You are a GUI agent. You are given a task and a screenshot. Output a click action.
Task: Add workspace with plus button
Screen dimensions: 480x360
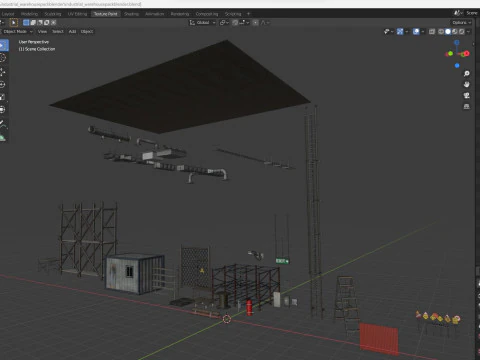pos(248,14)
